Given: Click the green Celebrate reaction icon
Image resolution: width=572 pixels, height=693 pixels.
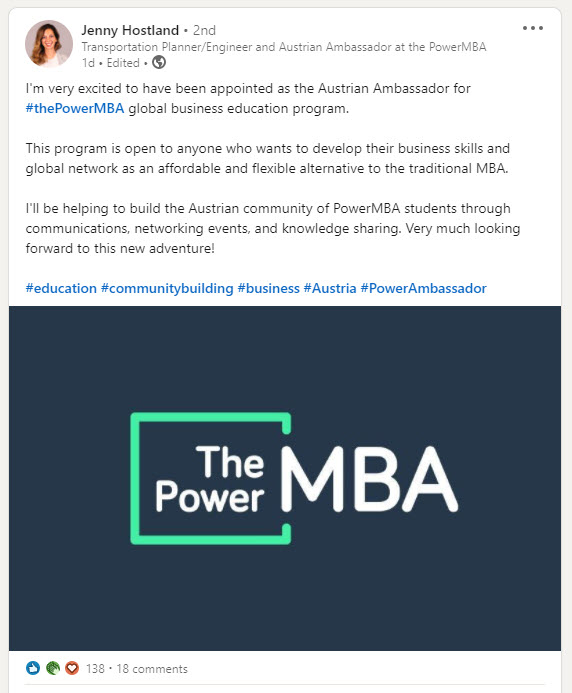Looking at the screenshot, I should (53, 668).
